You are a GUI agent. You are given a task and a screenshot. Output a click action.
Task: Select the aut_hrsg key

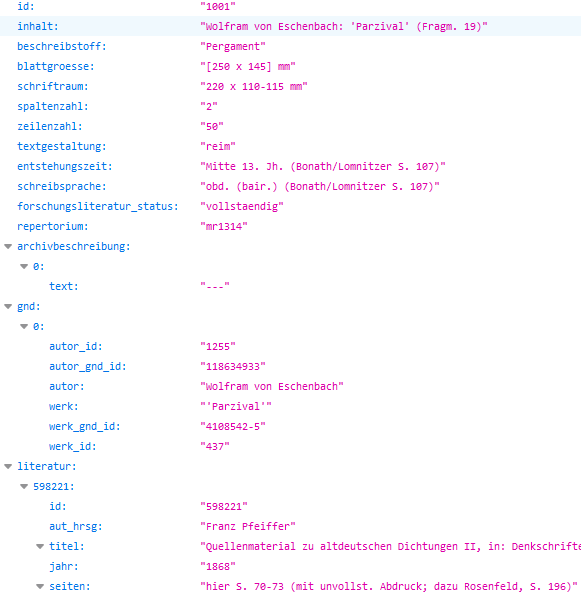[76, 527]
